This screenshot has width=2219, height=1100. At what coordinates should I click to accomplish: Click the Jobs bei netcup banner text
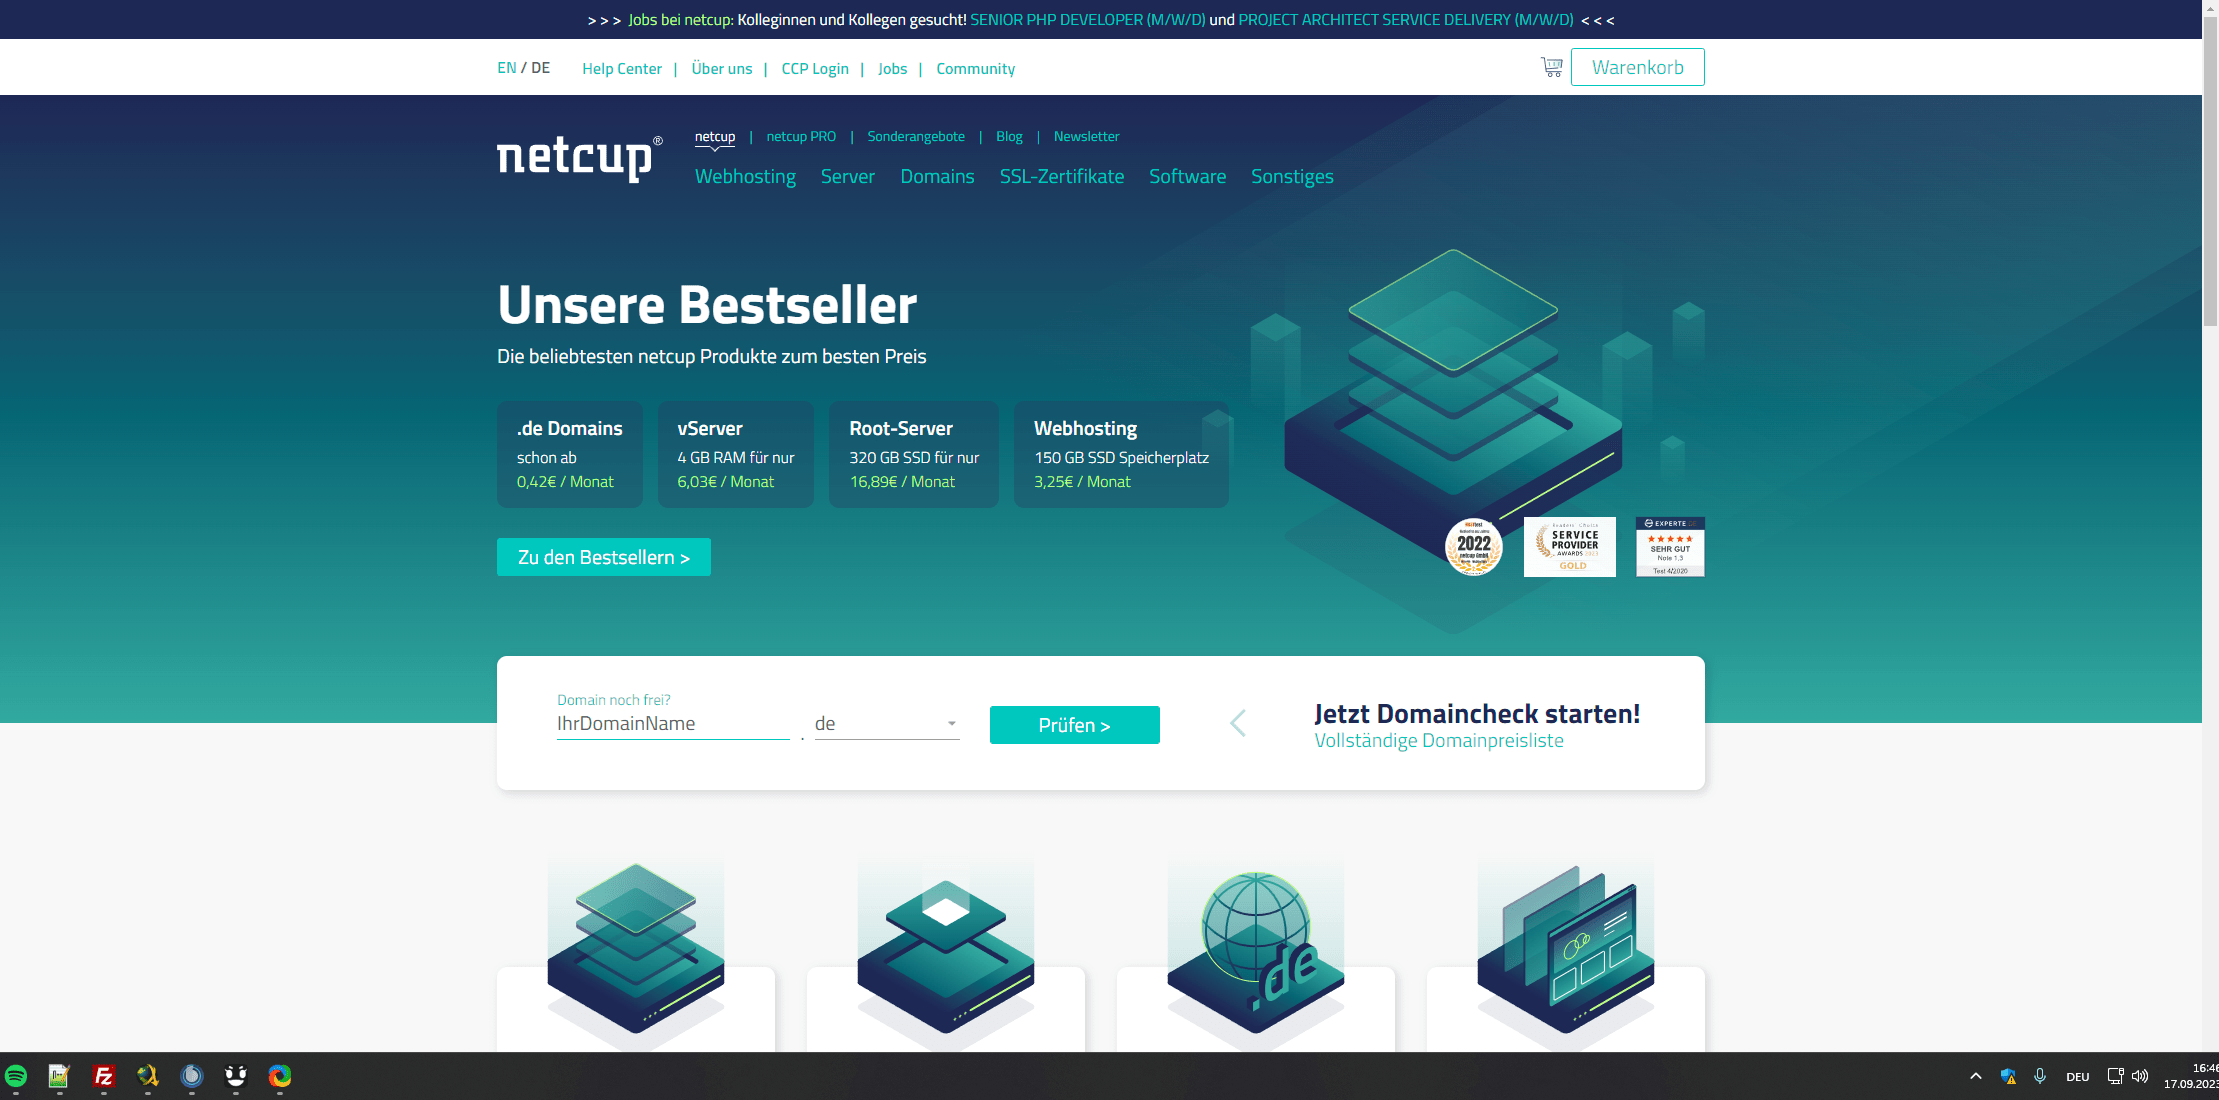click(x=681, y=20)
